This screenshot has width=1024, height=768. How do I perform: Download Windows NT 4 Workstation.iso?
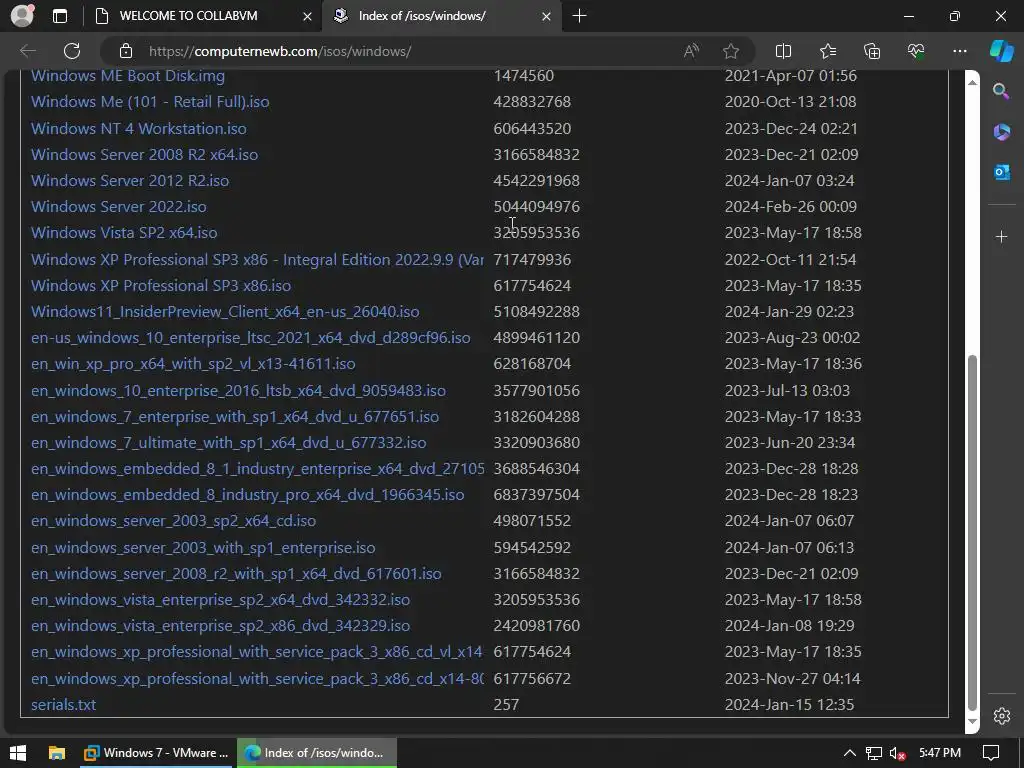point(138,129)
